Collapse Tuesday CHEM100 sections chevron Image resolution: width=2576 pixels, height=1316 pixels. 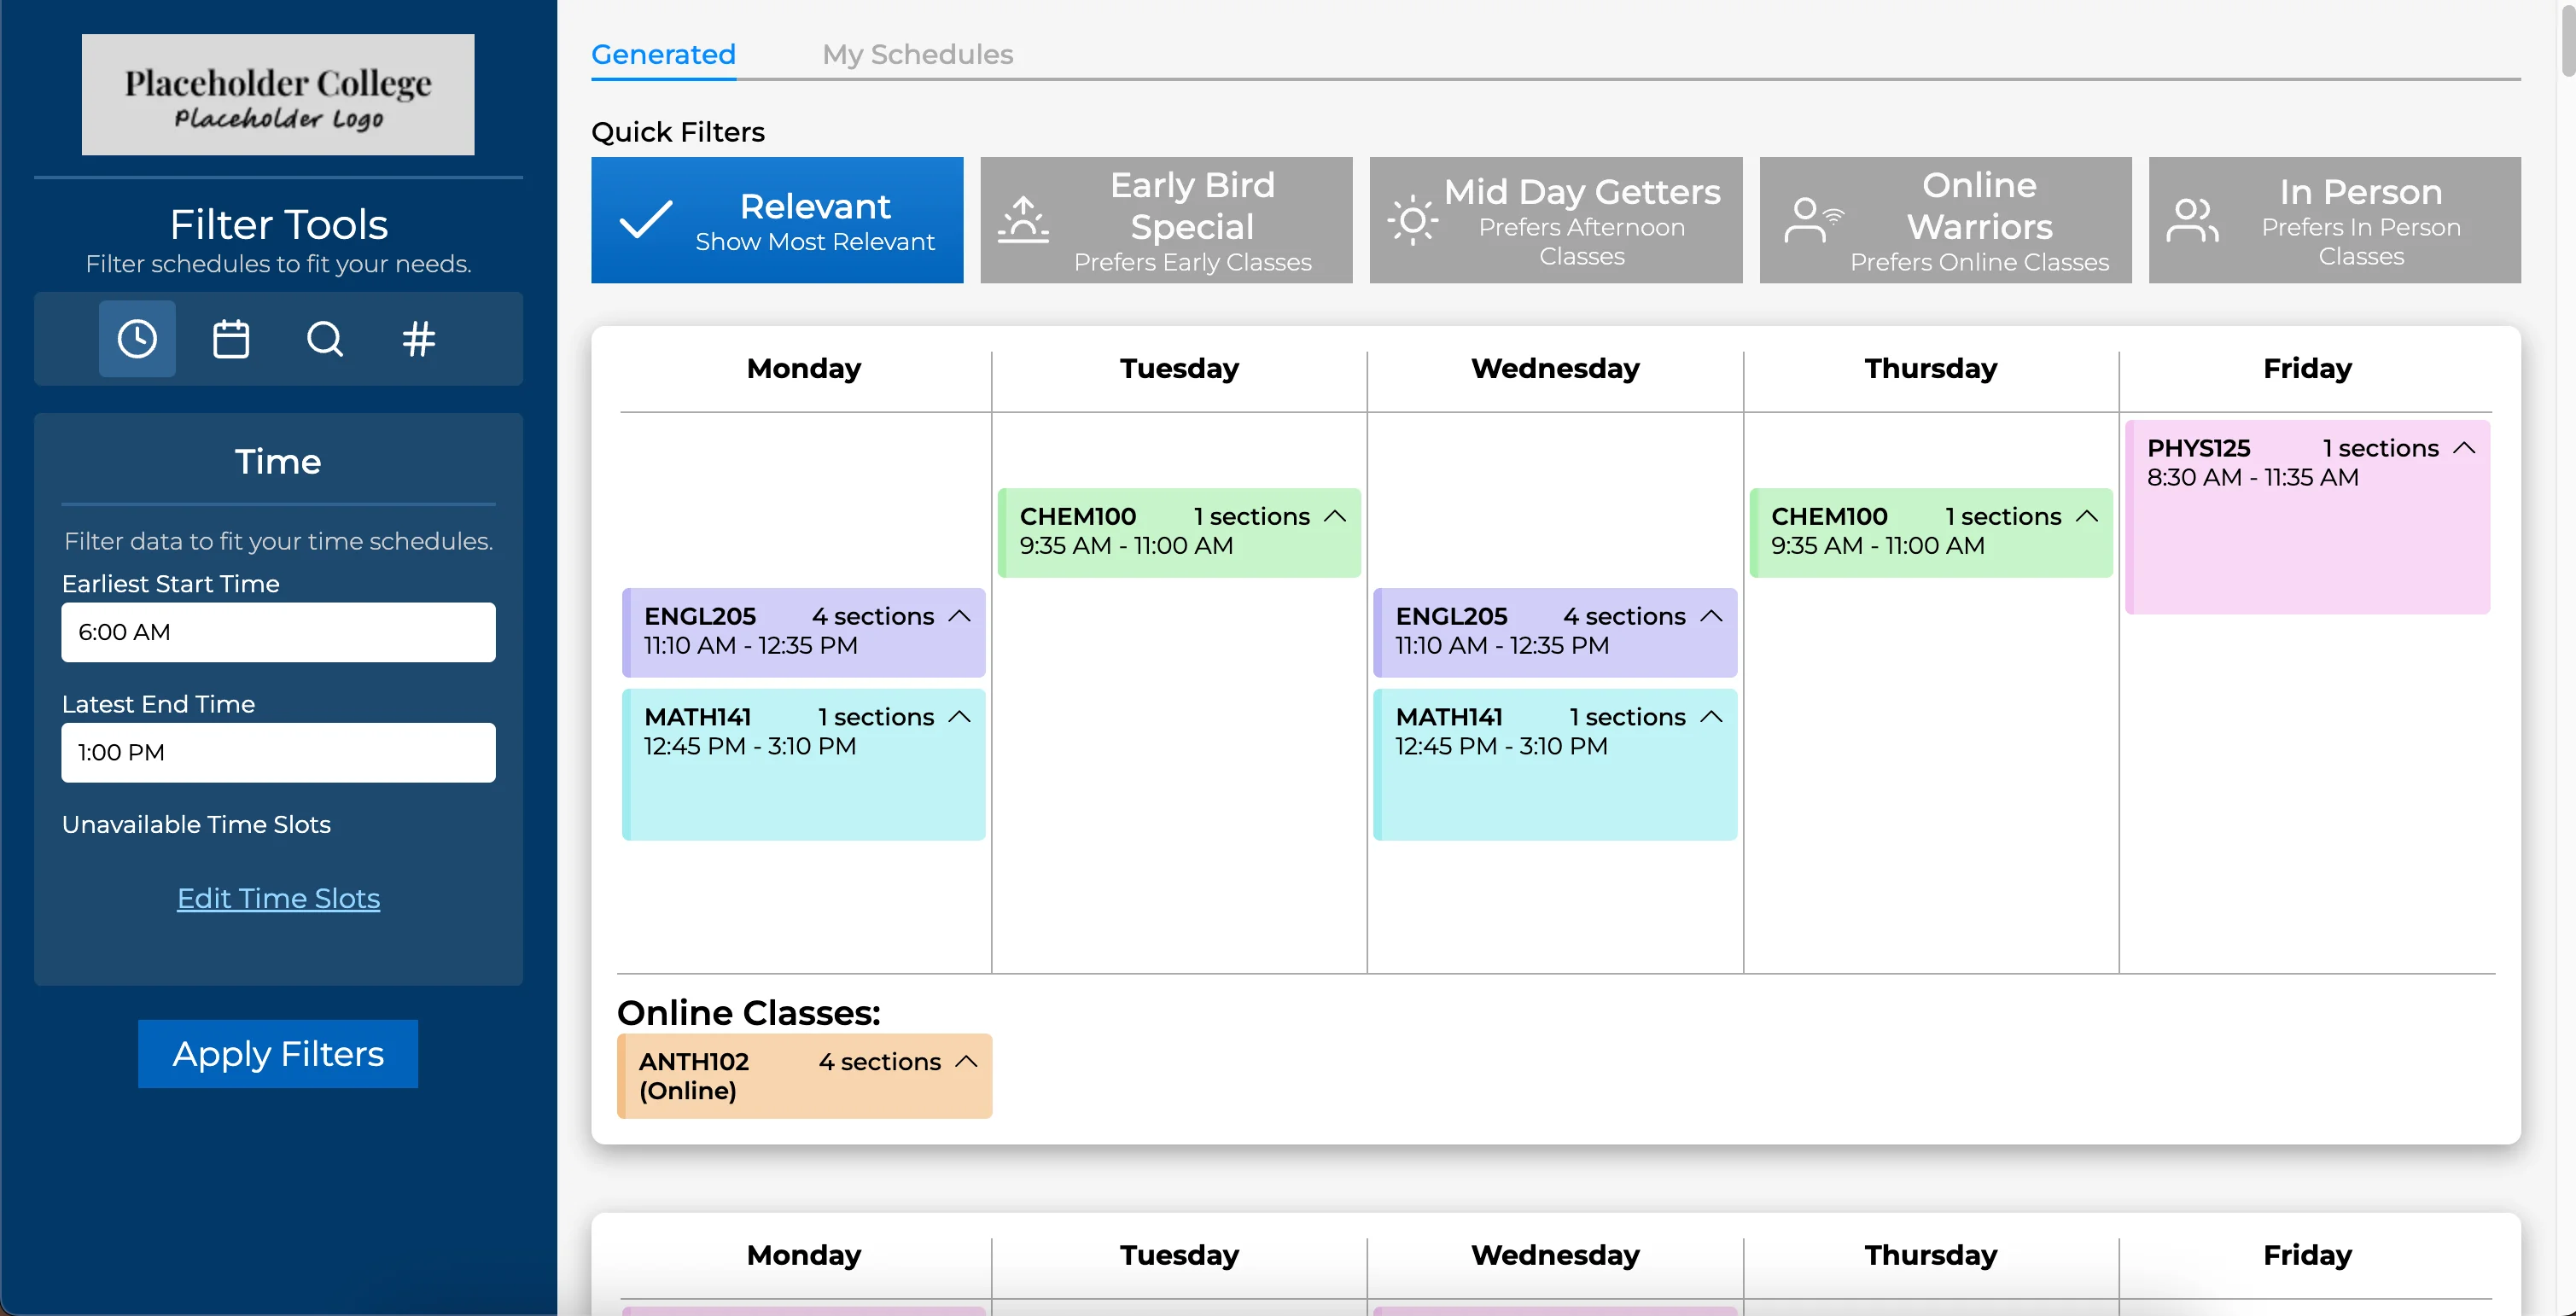tap(1335, 516)
